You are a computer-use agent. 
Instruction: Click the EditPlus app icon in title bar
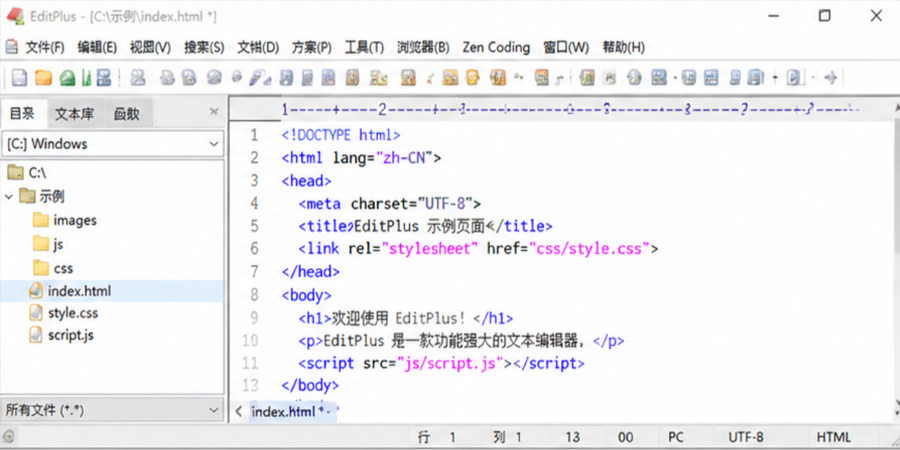14,16
